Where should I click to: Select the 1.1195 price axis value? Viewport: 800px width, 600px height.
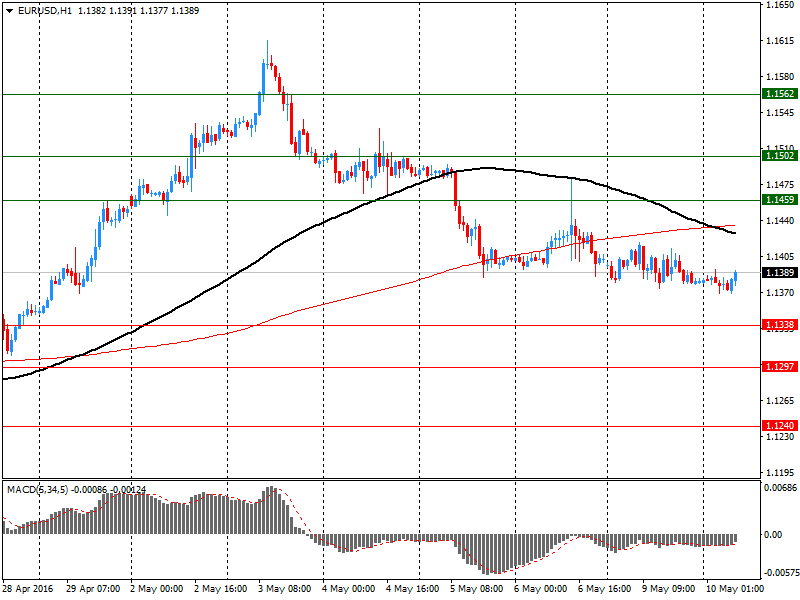click(780, 472)
